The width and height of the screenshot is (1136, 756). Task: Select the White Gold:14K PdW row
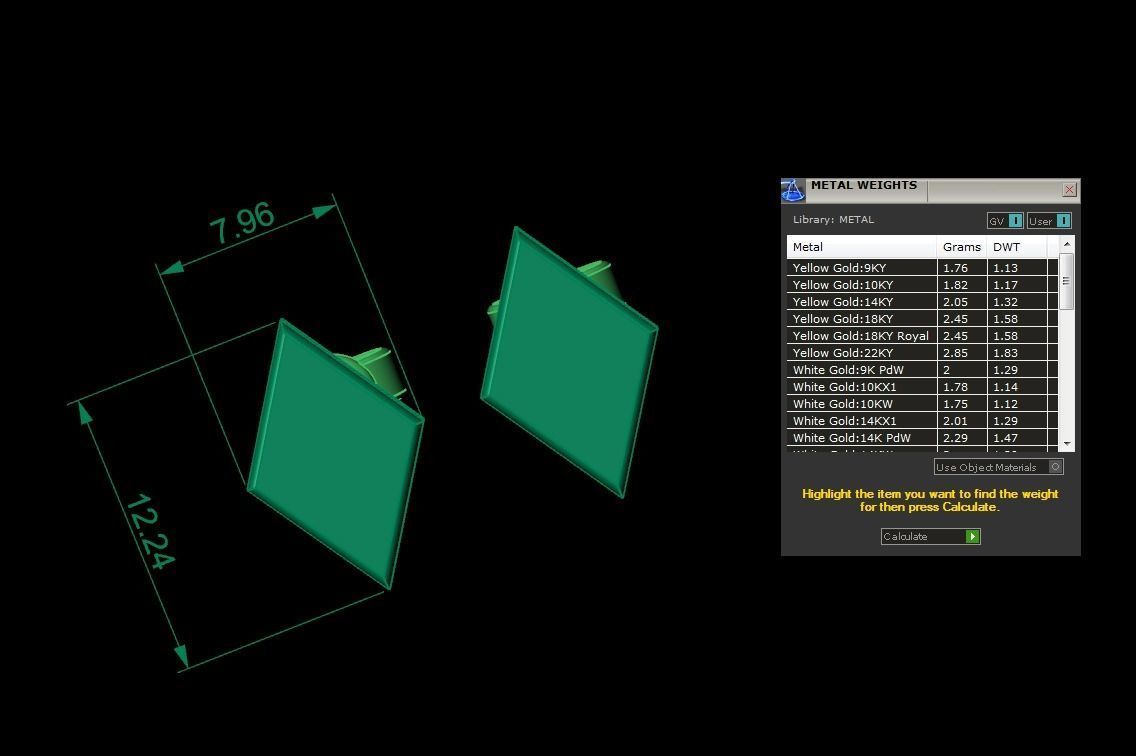click(x=922, y=438)
